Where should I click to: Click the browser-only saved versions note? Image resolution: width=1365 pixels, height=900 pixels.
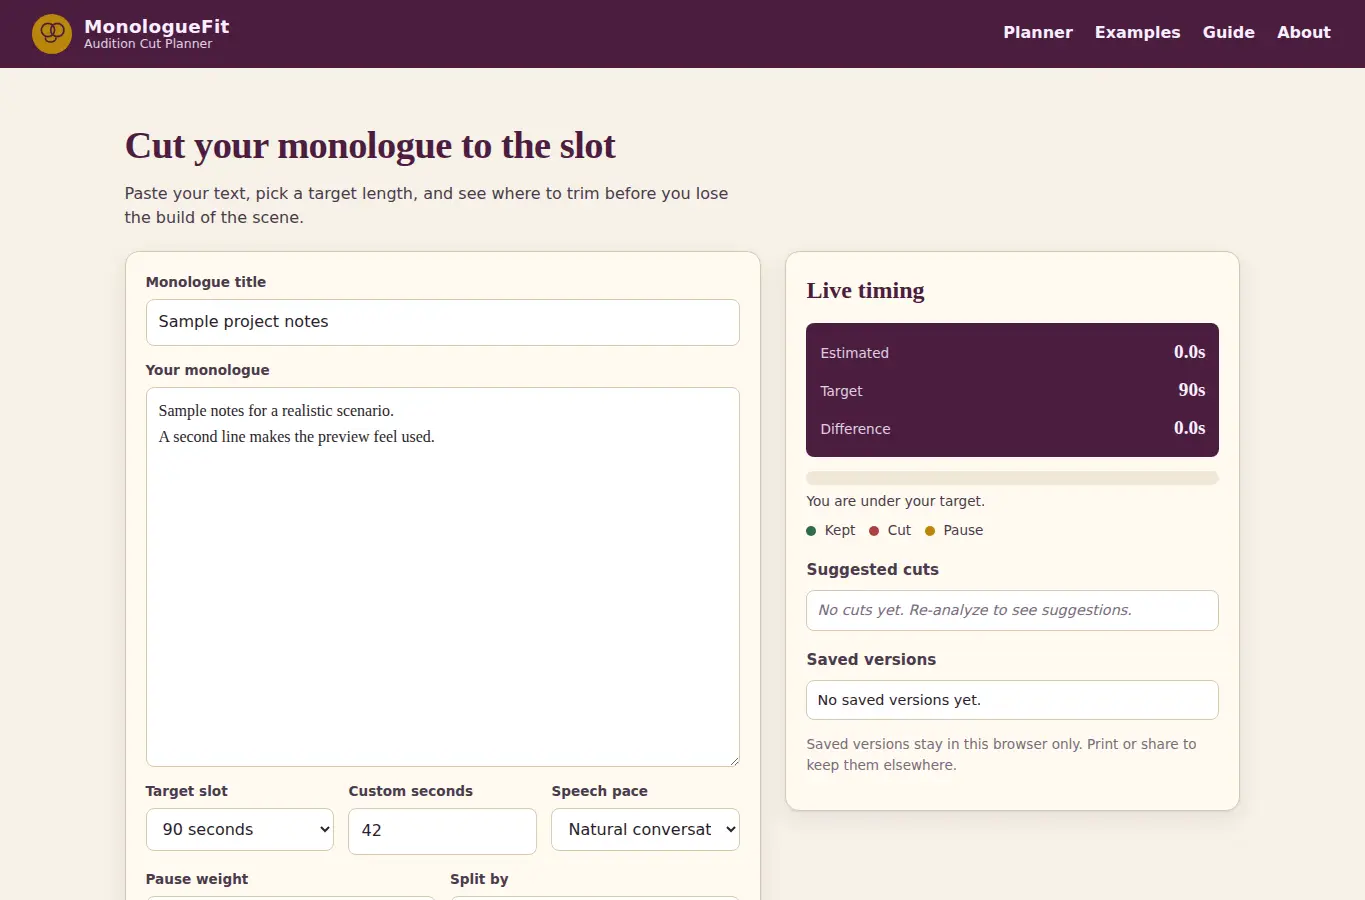[x=1001, y=755]
